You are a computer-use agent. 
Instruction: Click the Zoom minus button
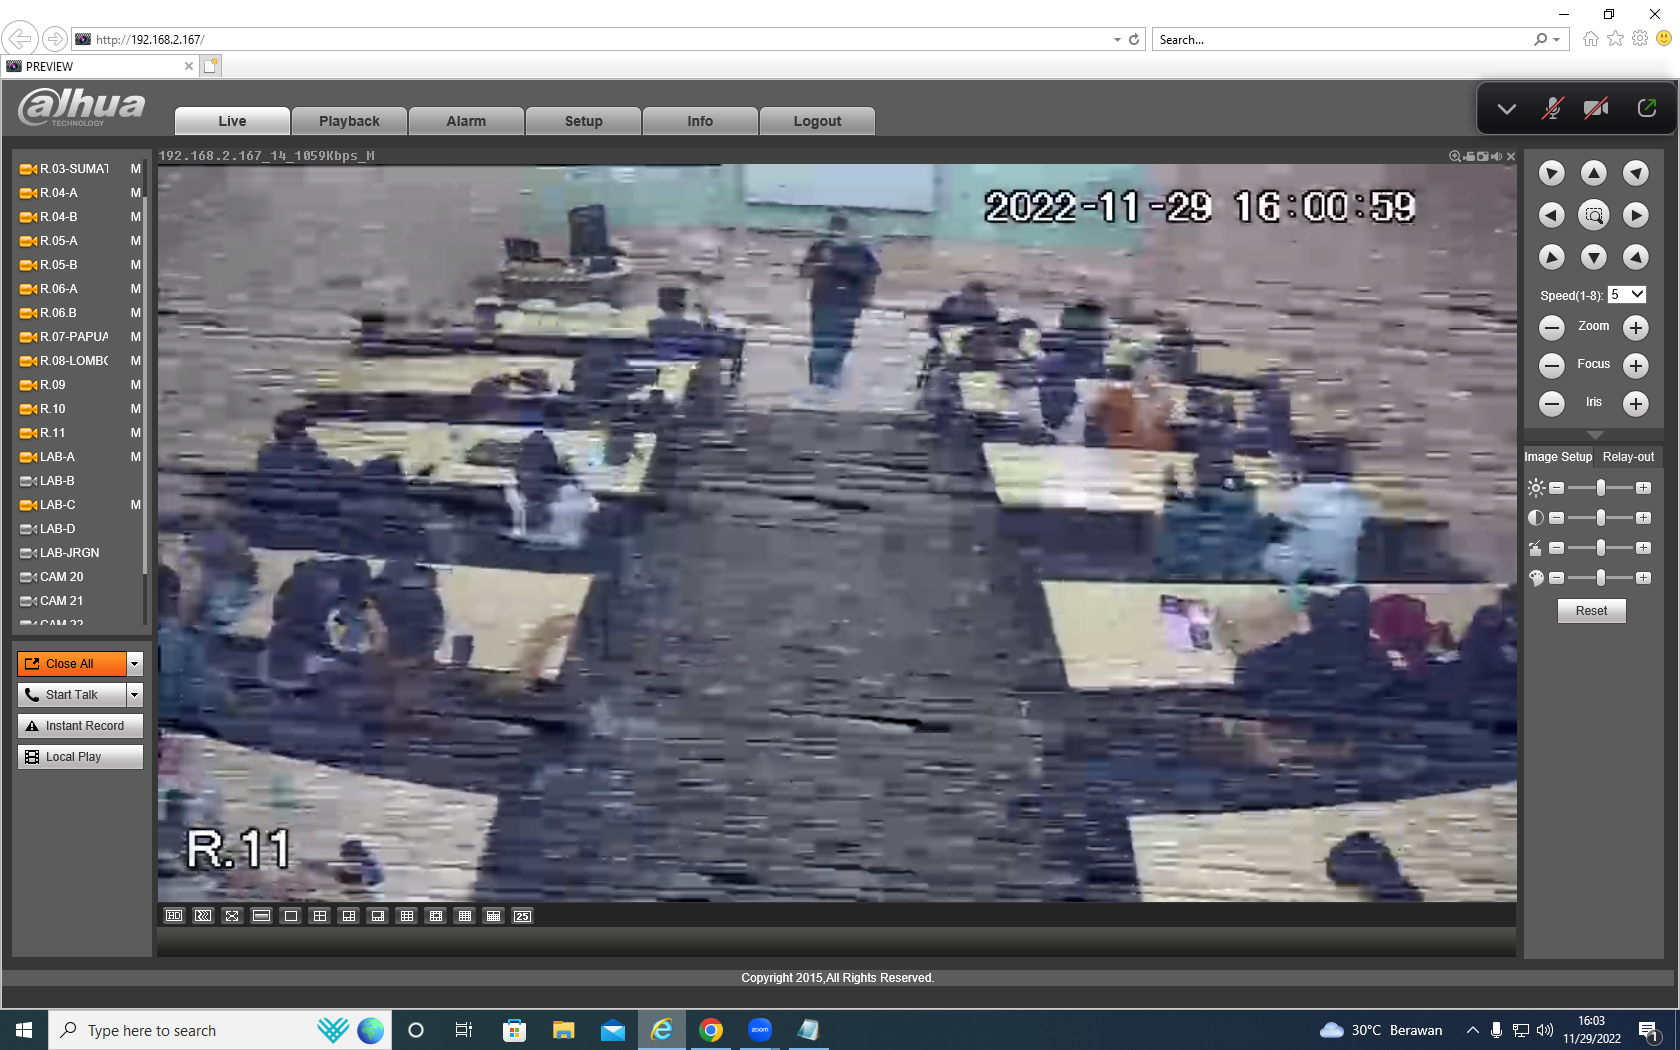[x=1551, y=327]
